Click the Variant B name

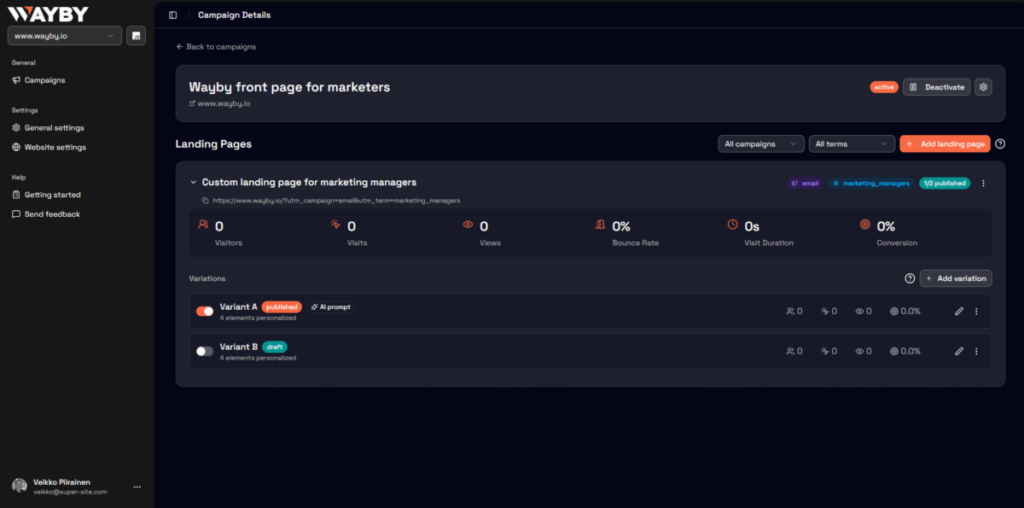(238, 347)
